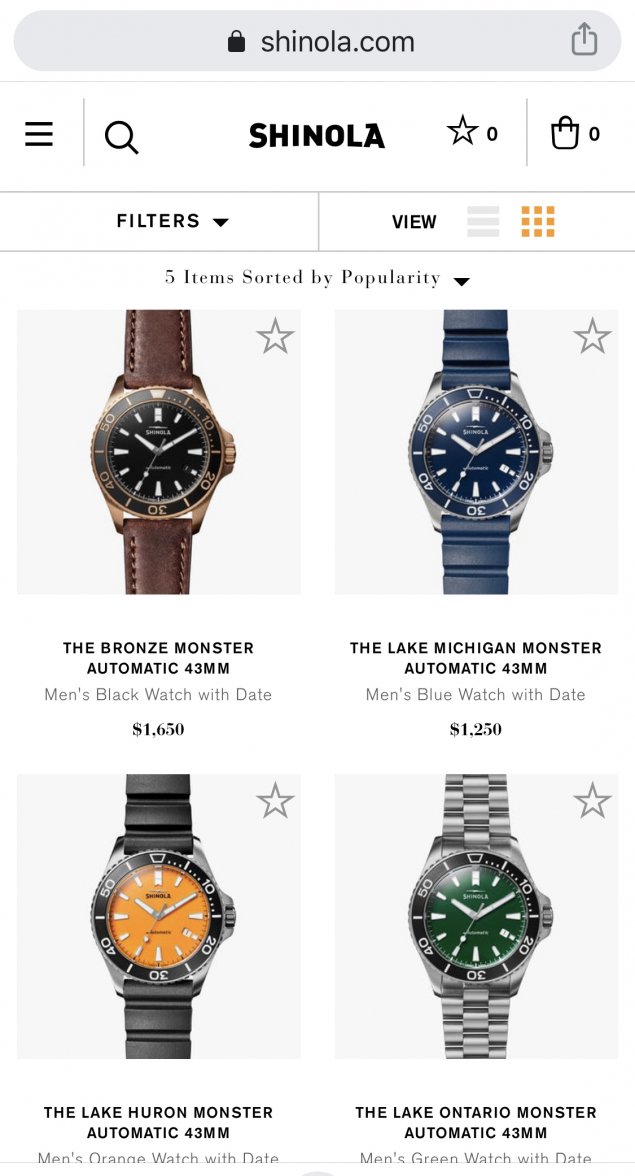Switch to list view layout

point(483,221)
